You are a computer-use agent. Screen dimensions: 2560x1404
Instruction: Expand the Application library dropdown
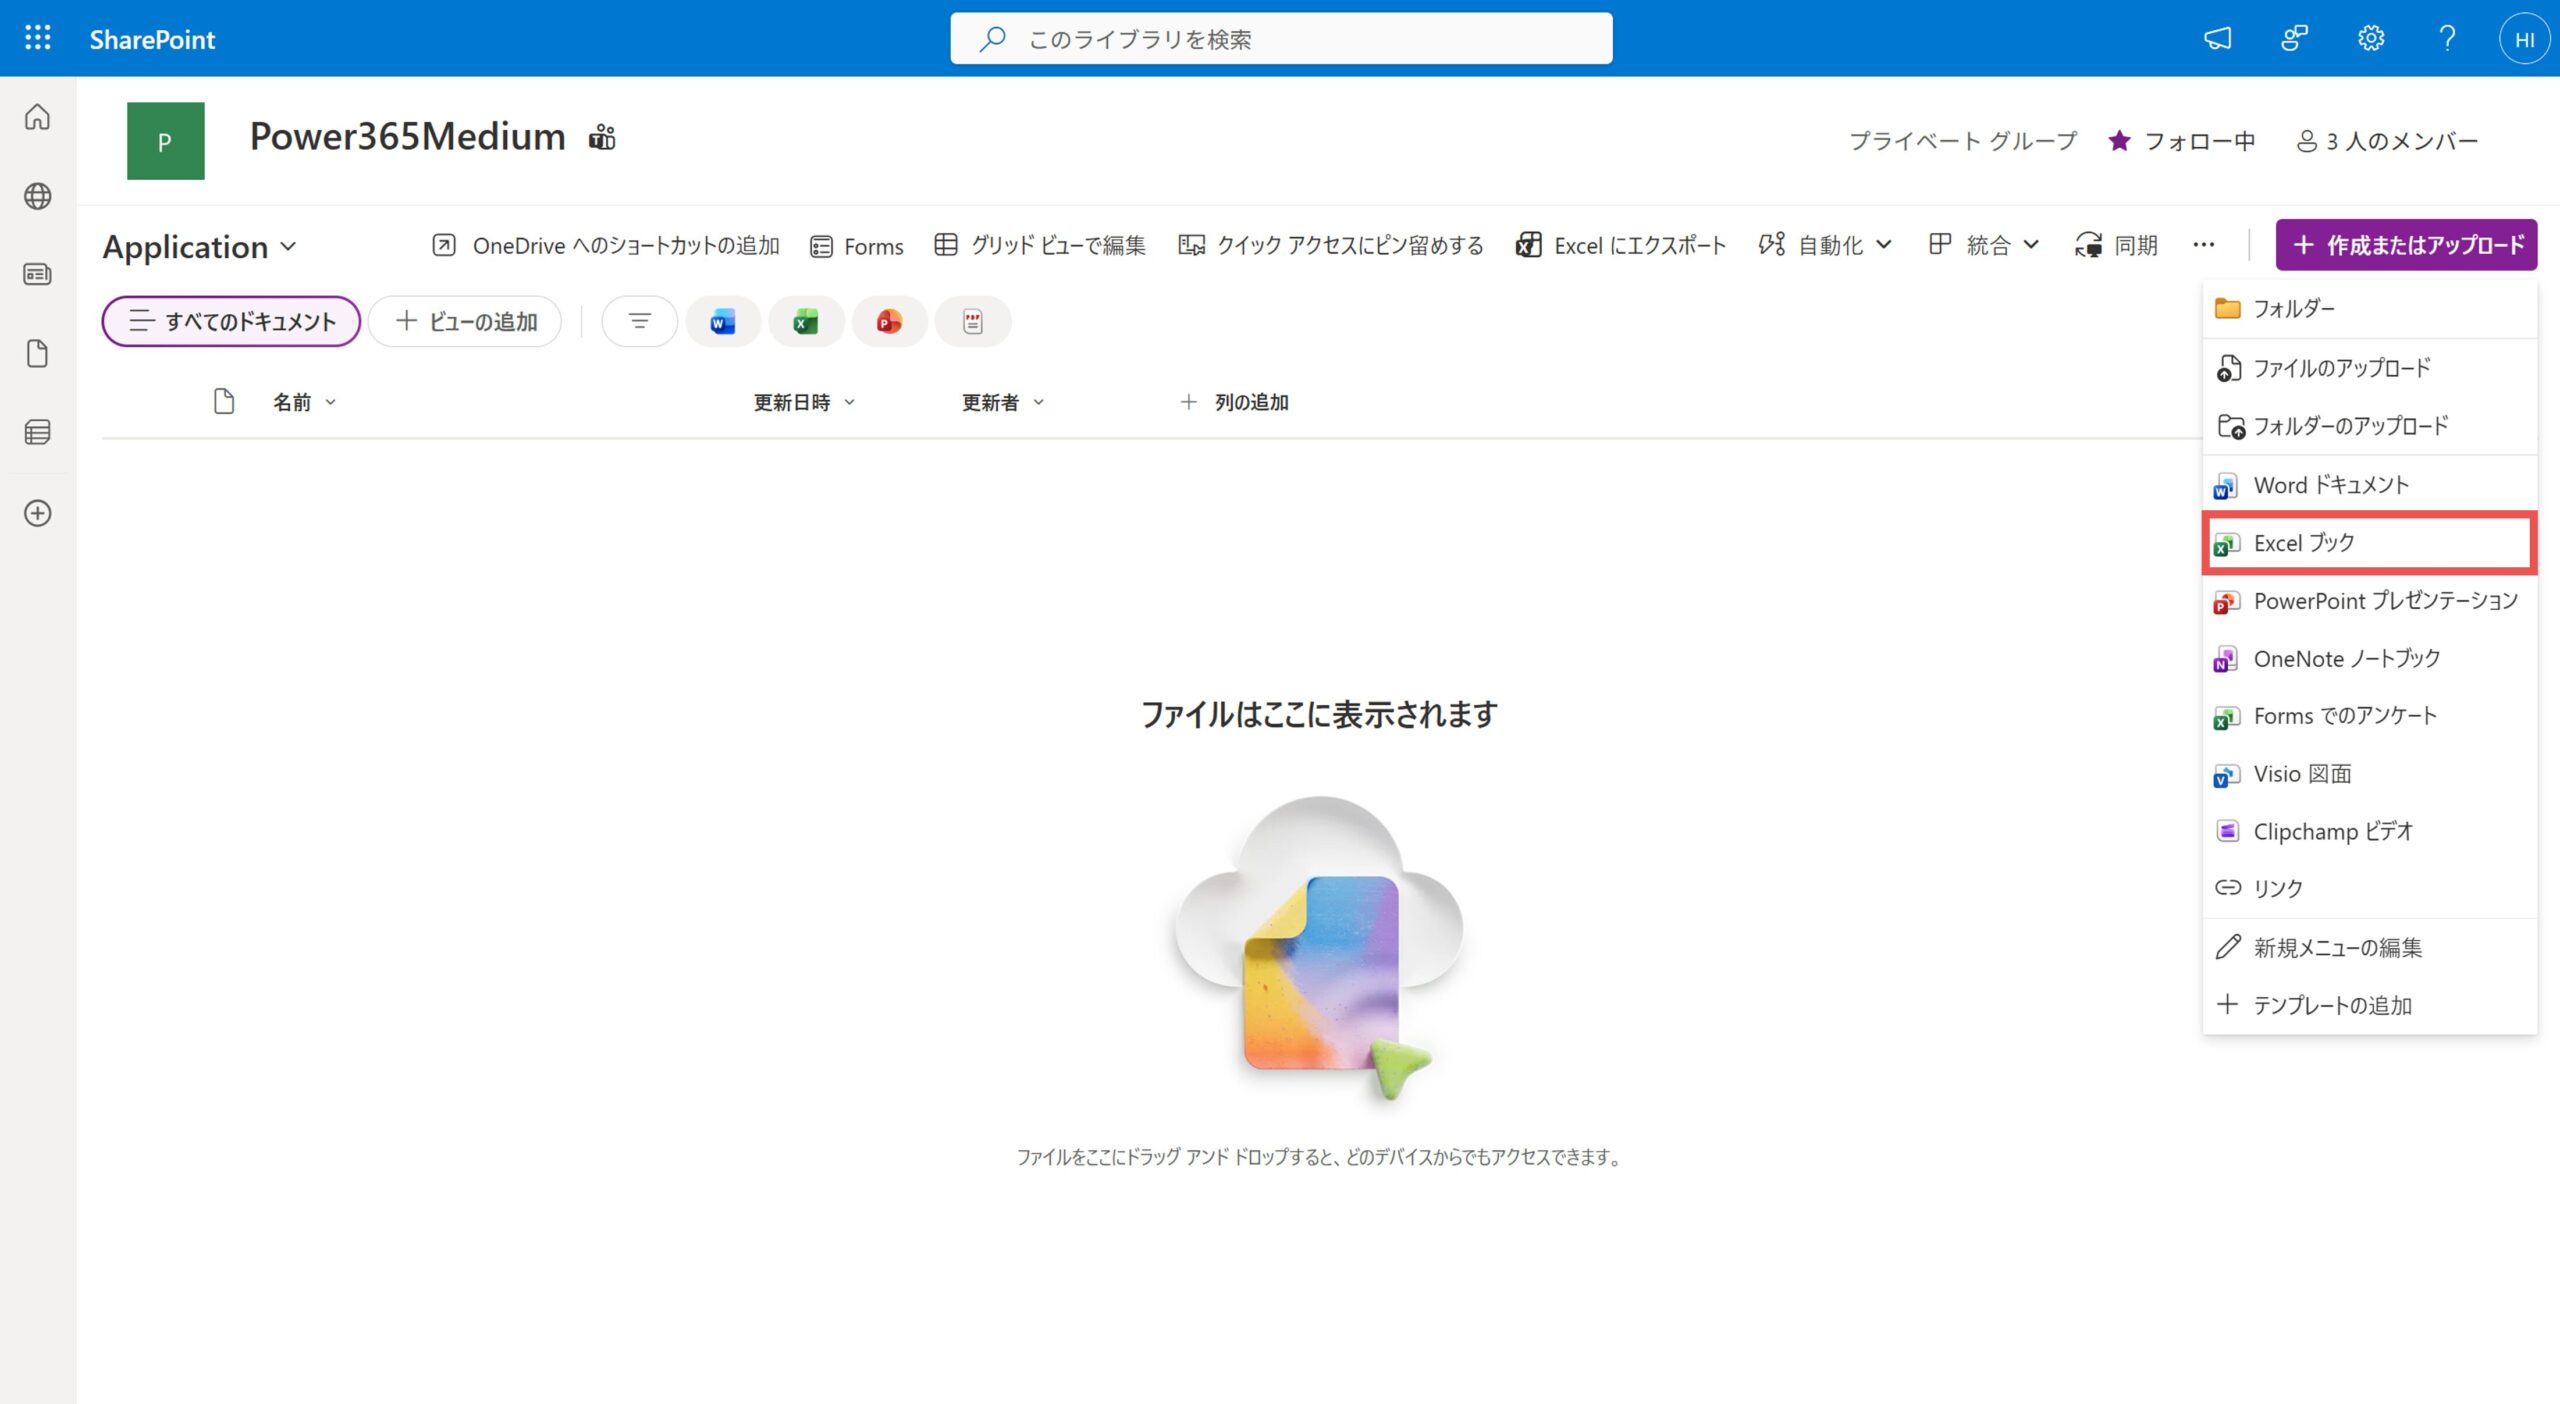(289, 246)
